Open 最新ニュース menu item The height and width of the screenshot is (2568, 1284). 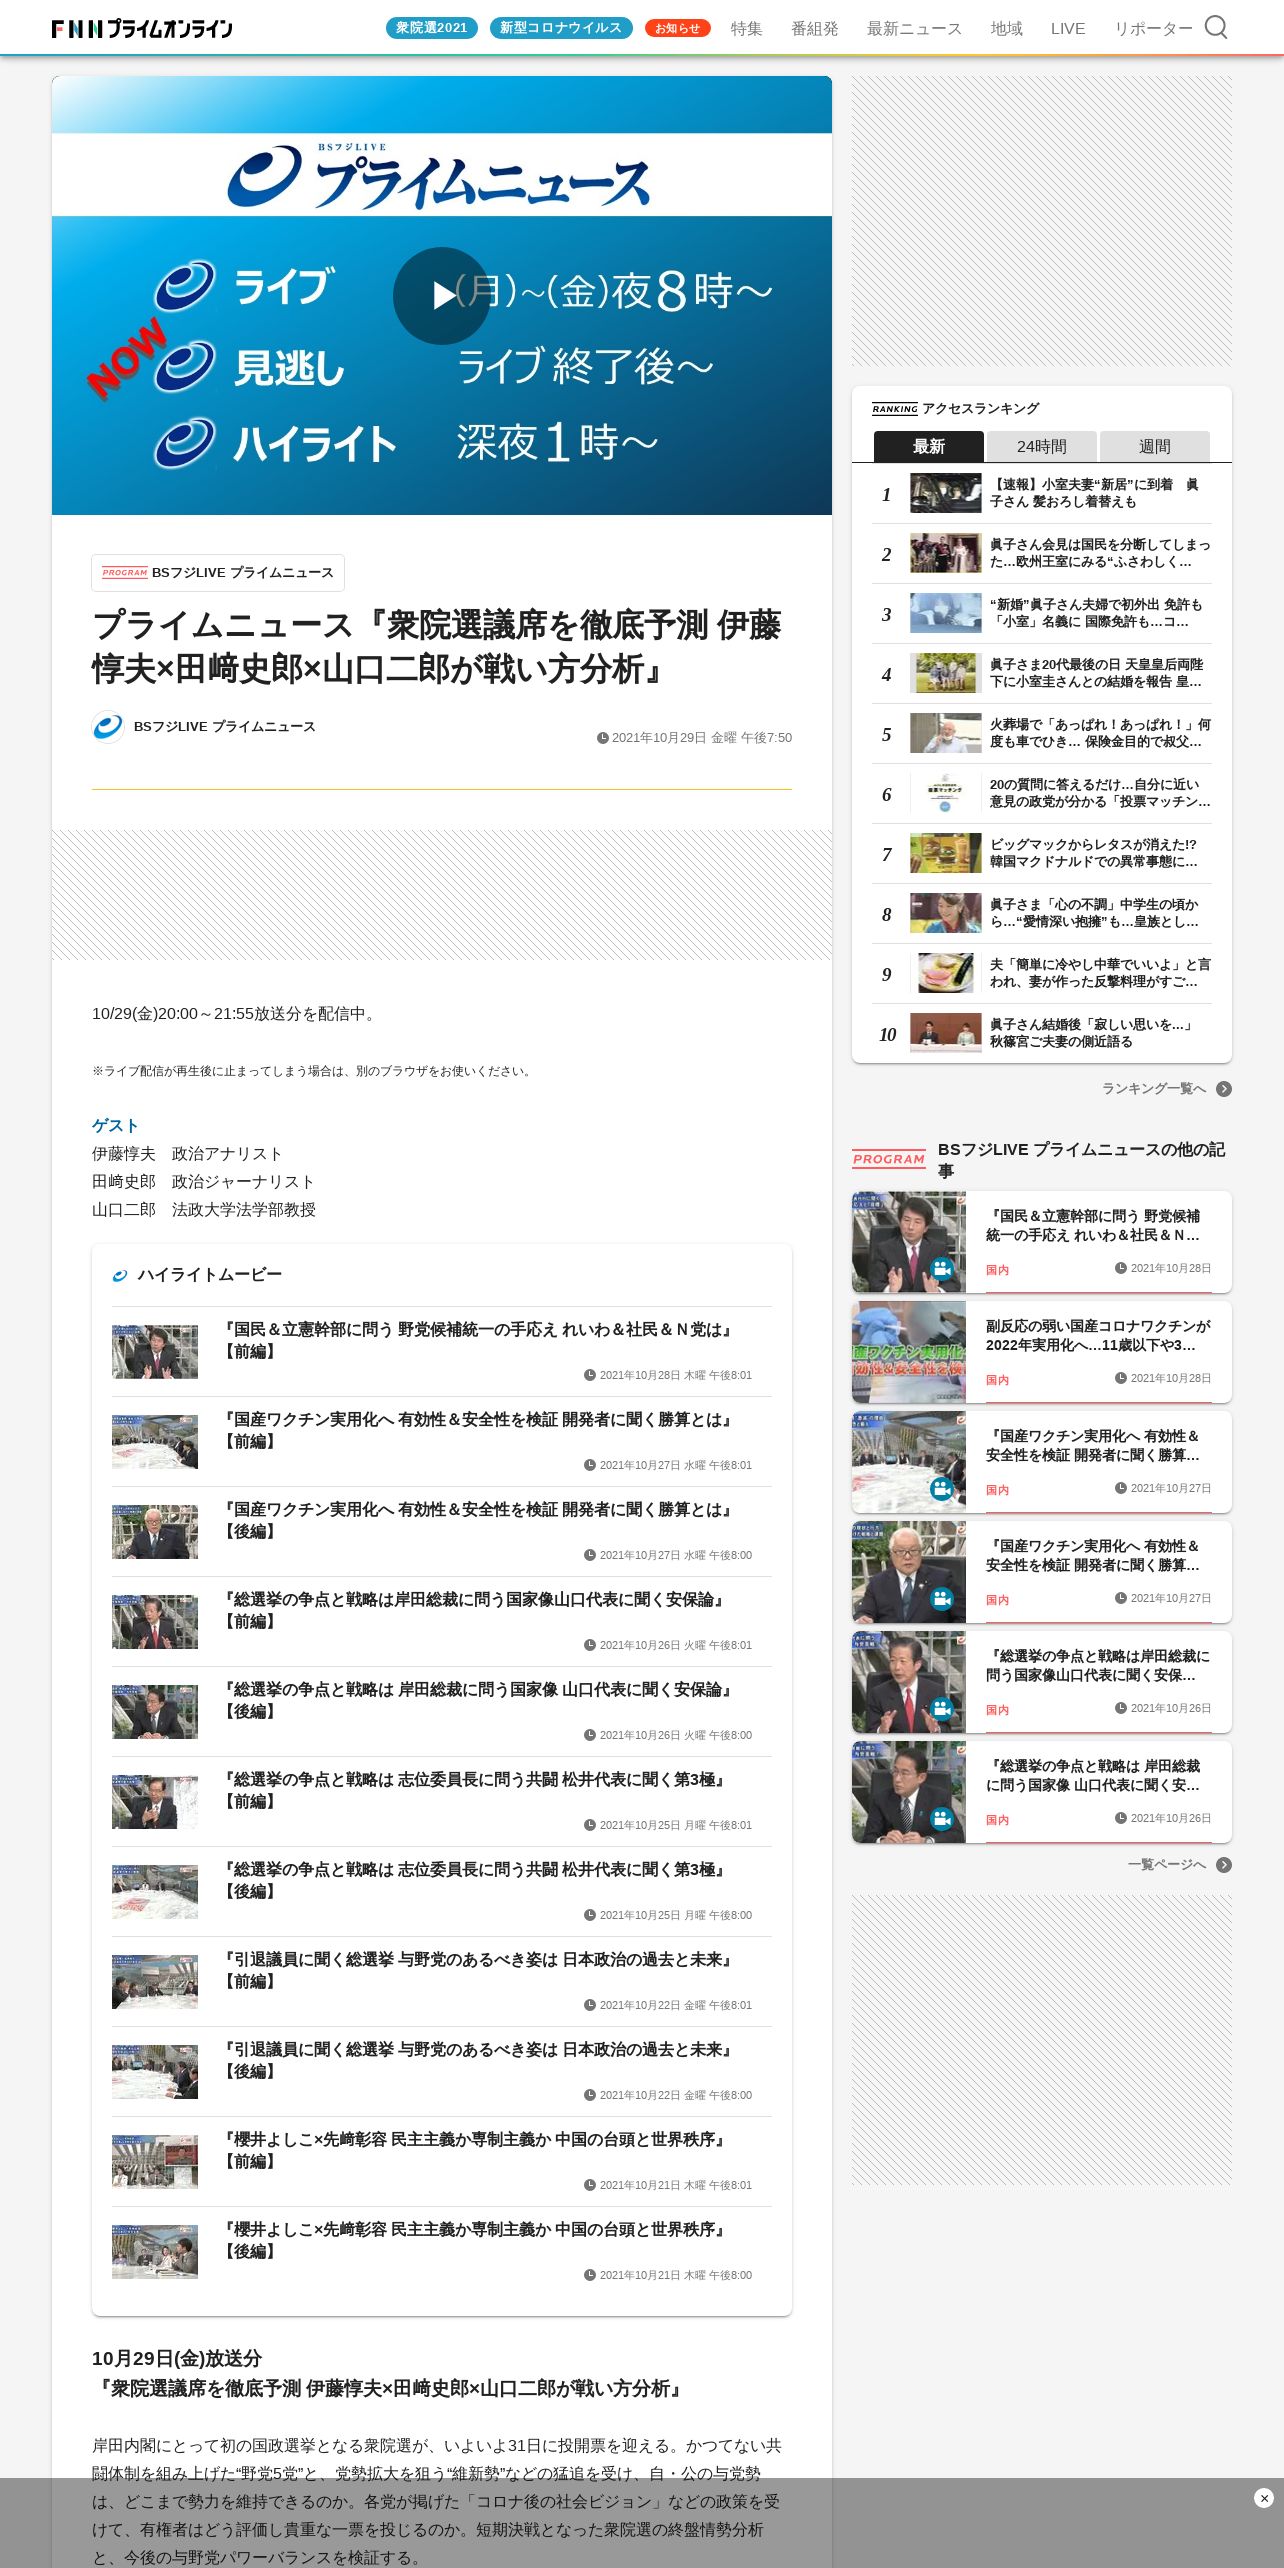(915, 28)
